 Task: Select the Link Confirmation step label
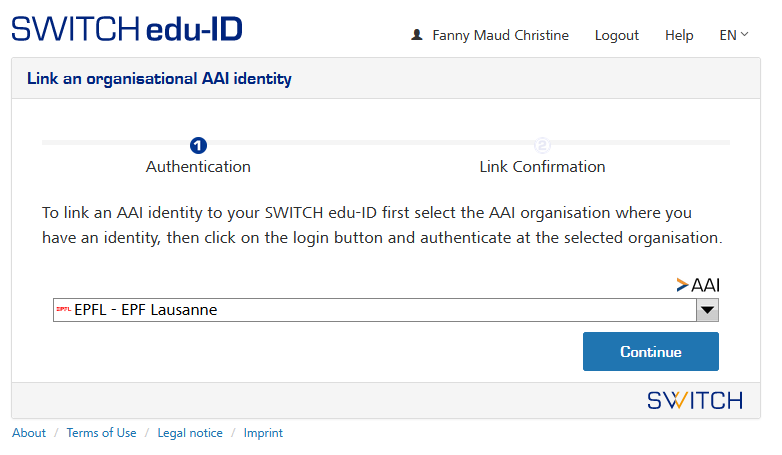tap(542, 167)
